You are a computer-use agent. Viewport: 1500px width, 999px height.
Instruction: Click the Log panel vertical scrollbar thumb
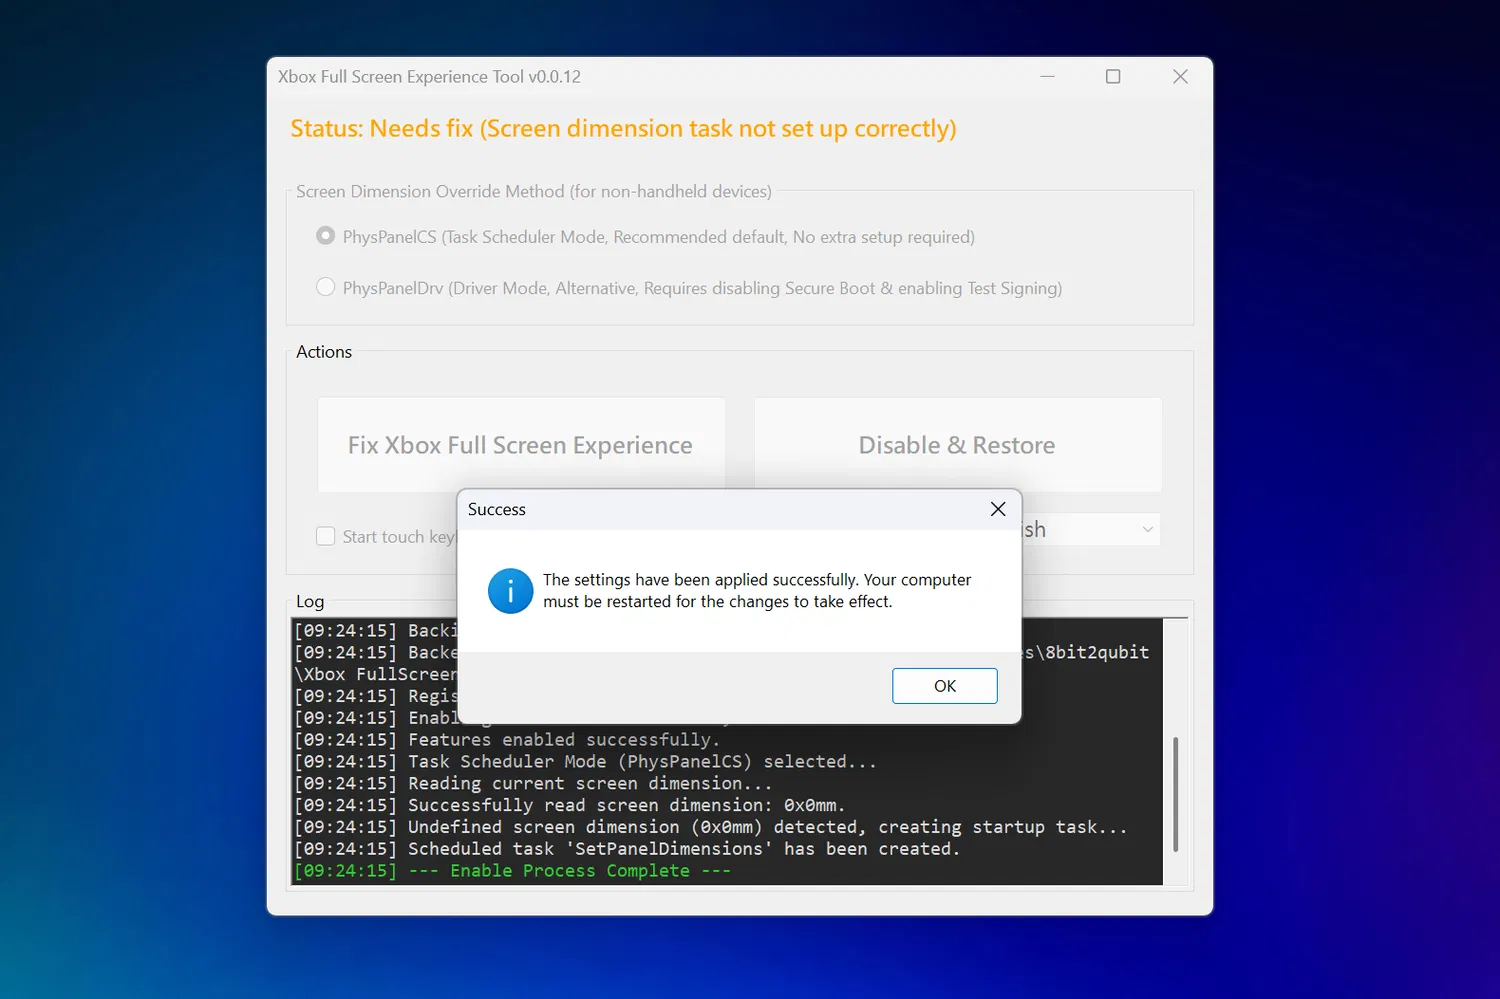(x=1176, y=794)
